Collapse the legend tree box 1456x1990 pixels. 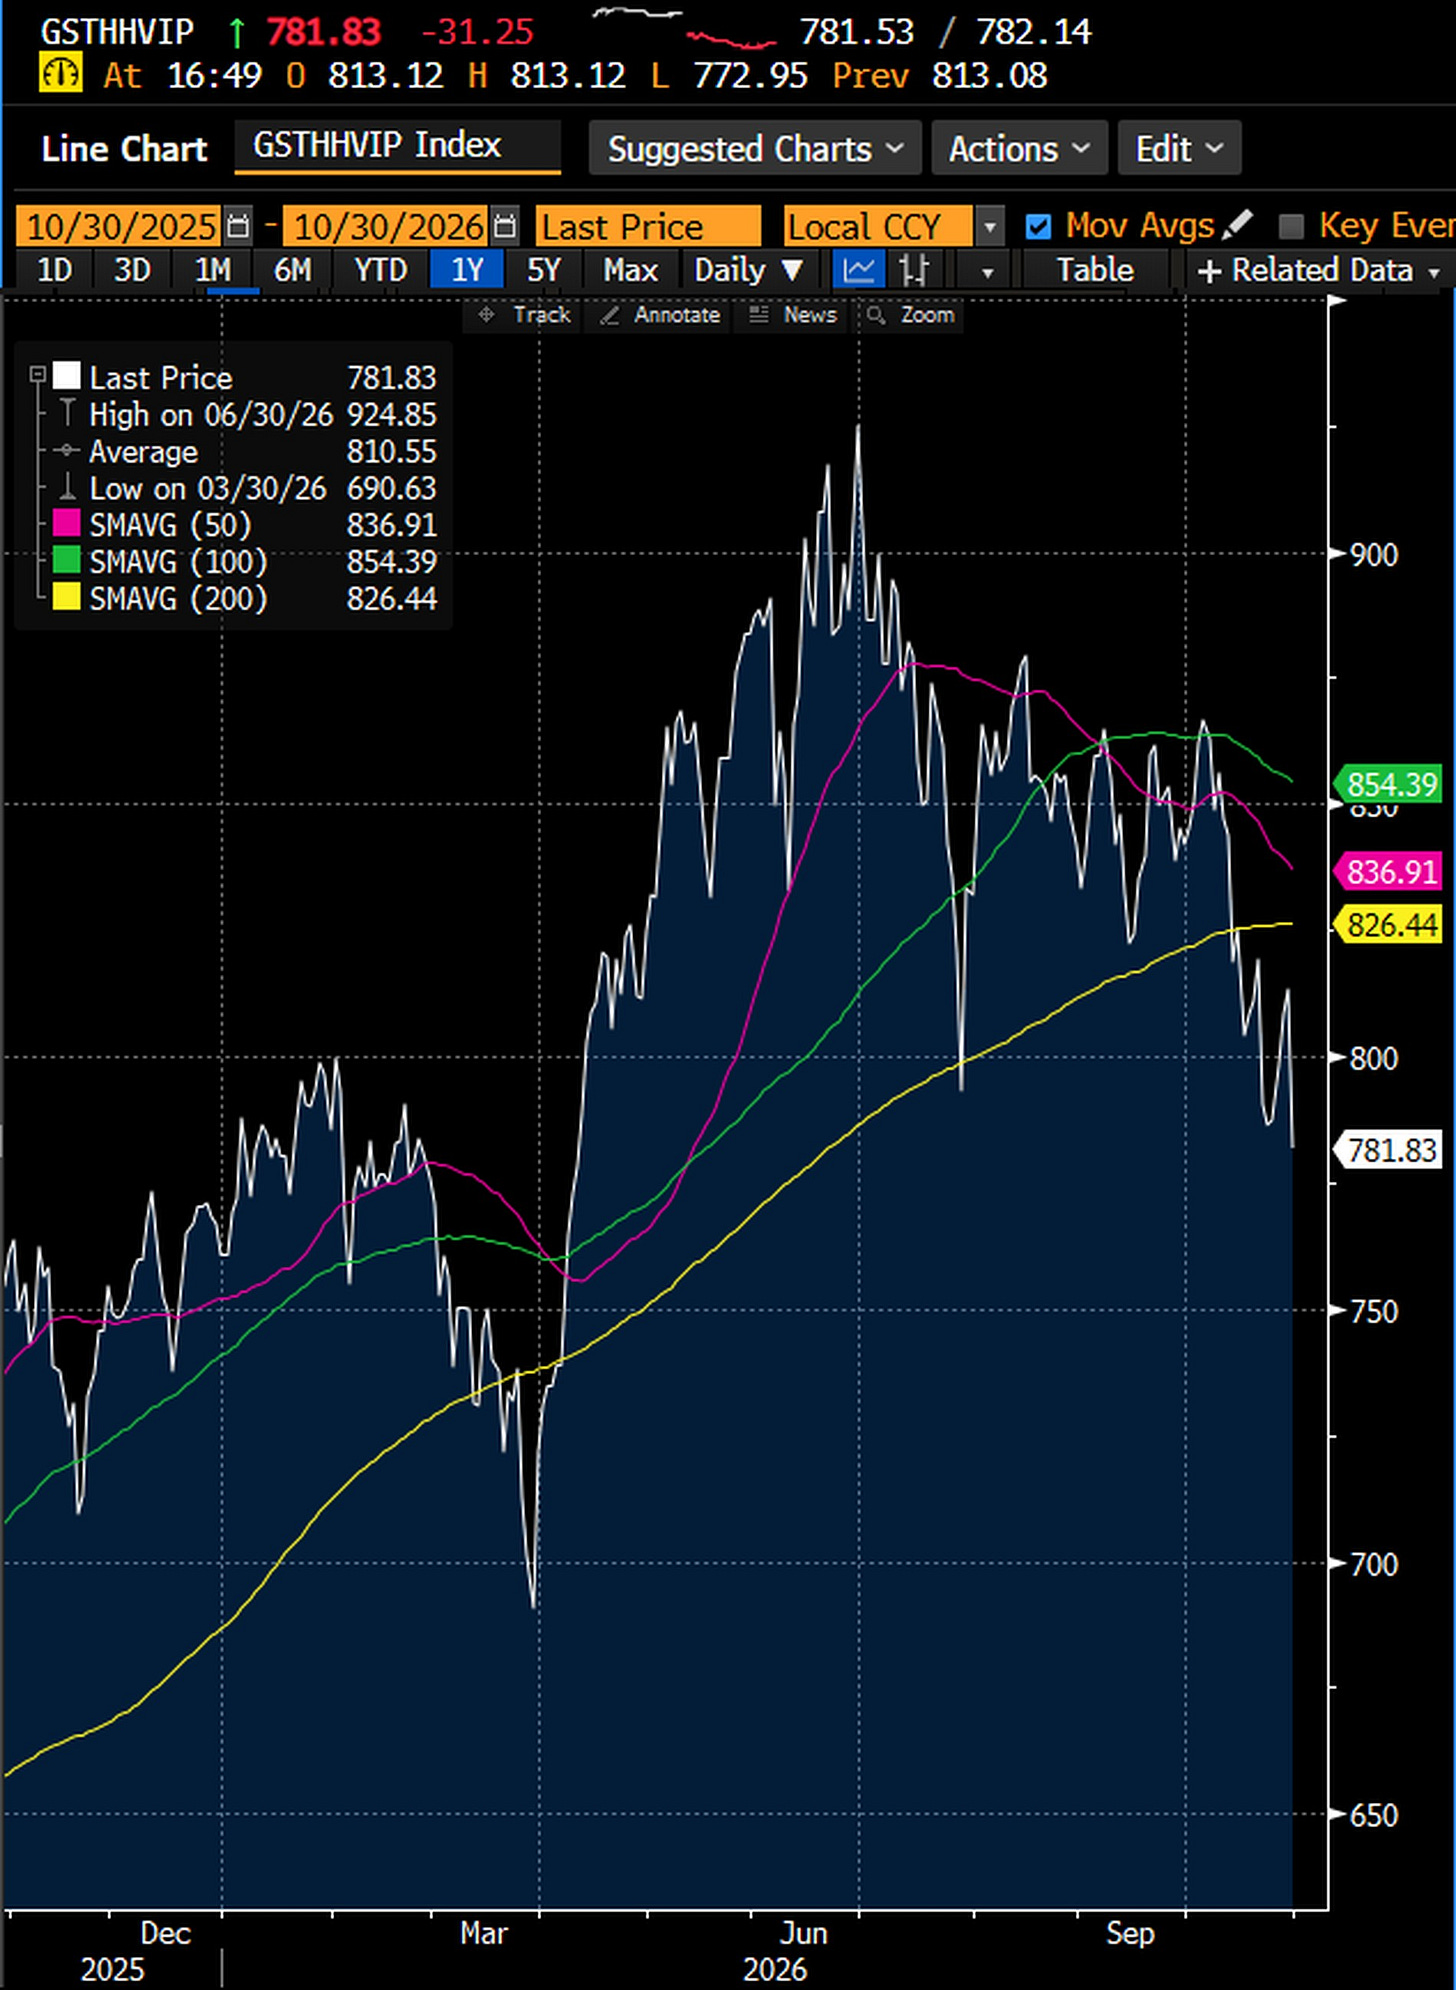click(x=37, y=375)
